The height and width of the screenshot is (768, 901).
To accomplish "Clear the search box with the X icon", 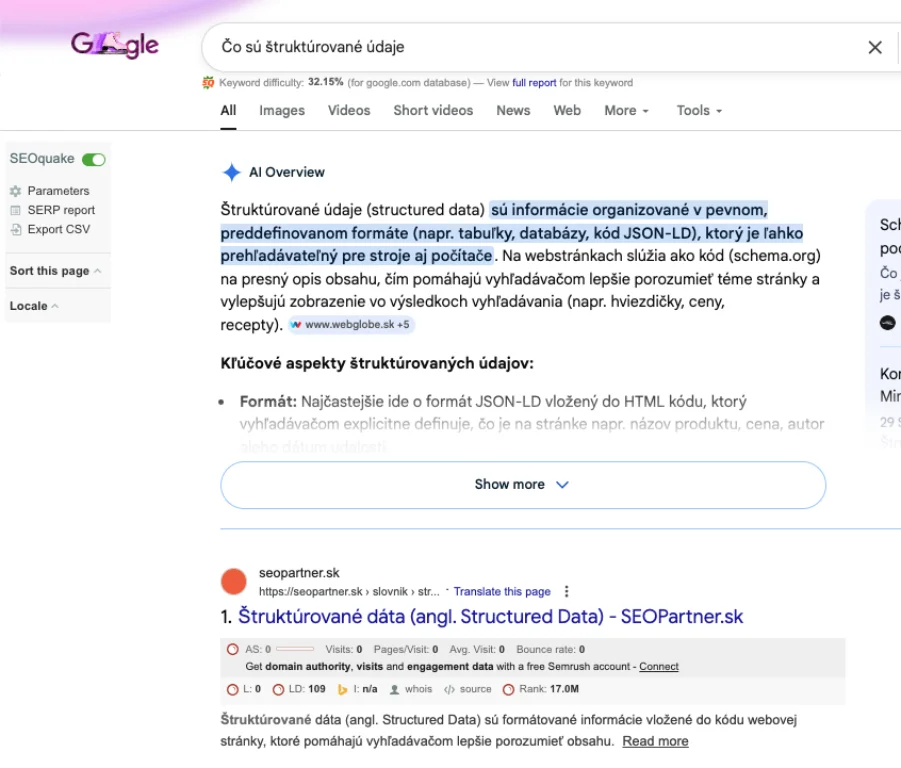I will [875, 47].
